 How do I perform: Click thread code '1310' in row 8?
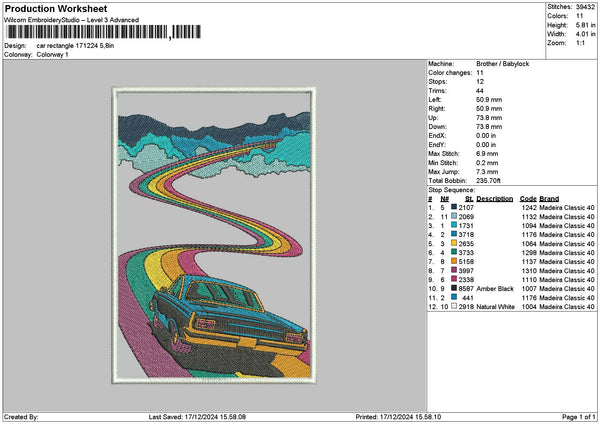pyautogui.click(x=529, y=271)
